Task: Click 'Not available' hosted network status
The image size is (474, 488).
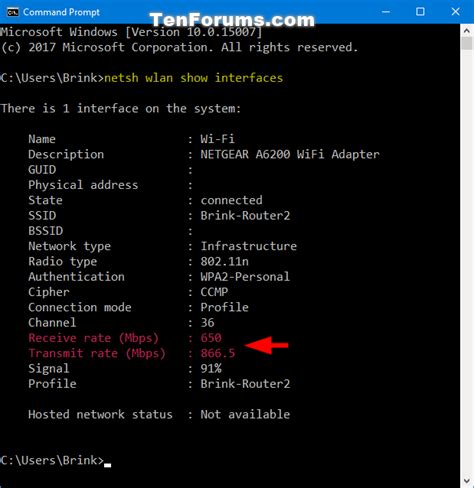Action: (x=245, y=414)
